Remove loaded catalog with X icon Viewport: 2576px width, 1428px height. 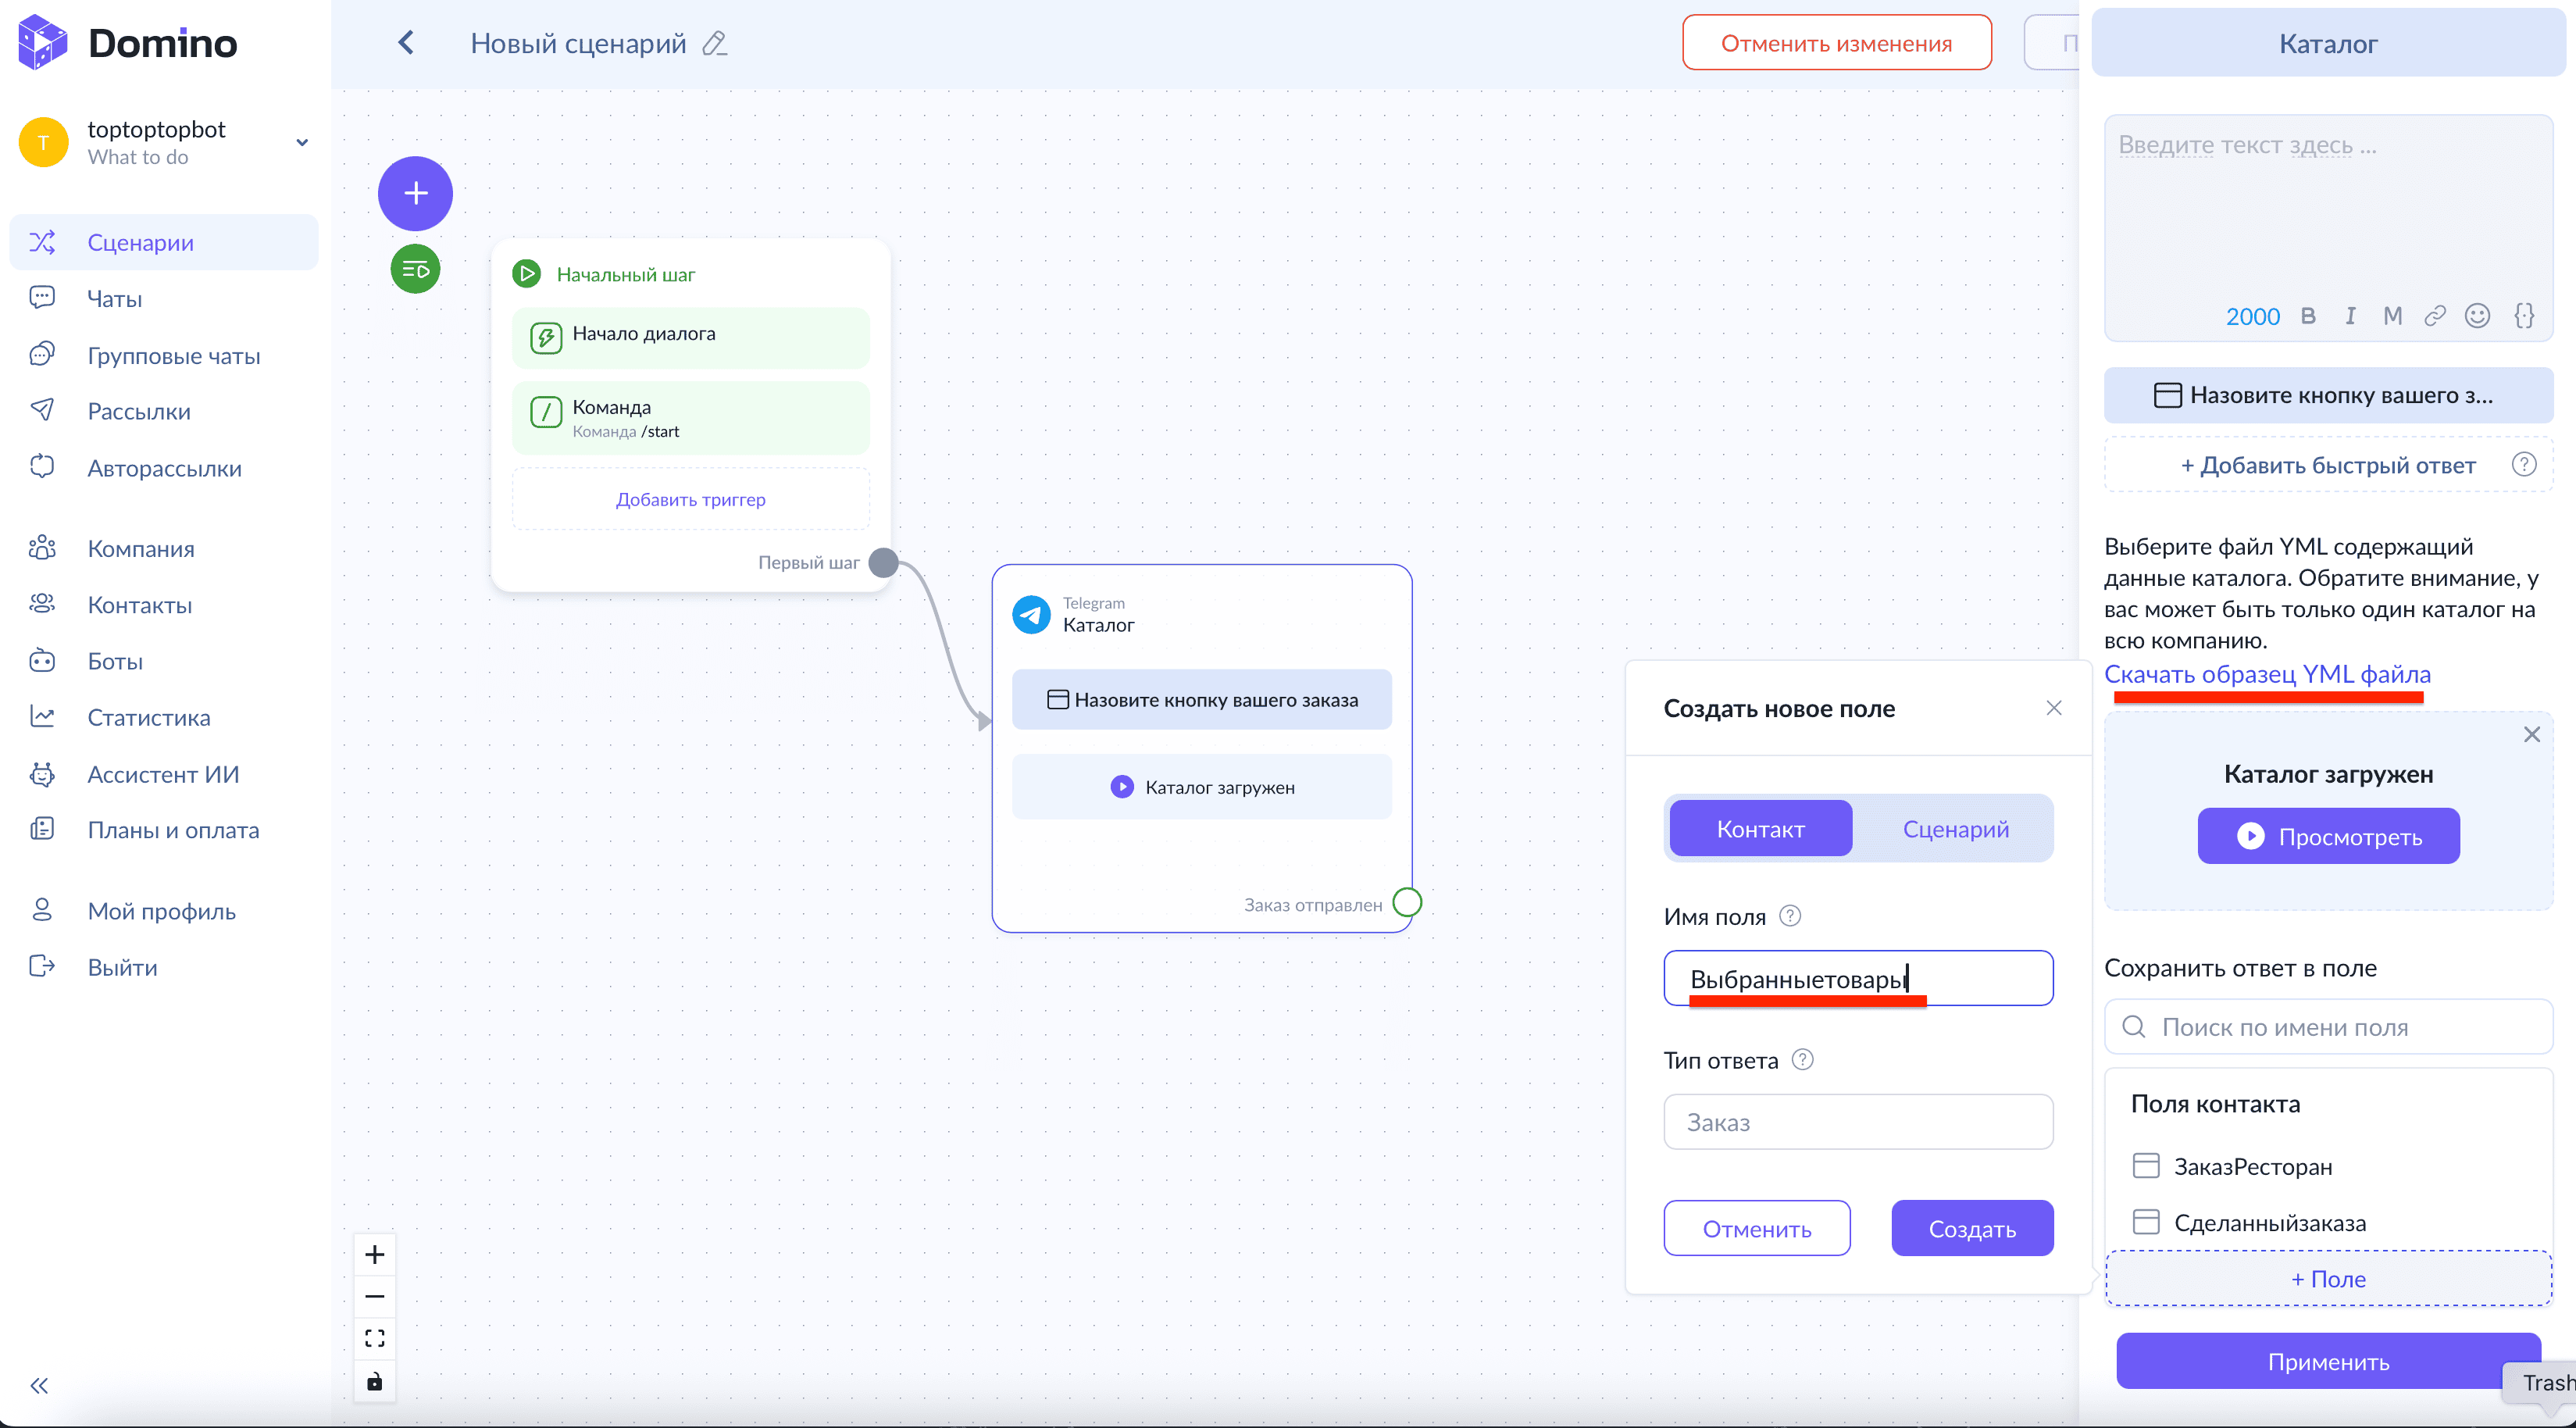pyautogui.click(x=2531, y=734)
